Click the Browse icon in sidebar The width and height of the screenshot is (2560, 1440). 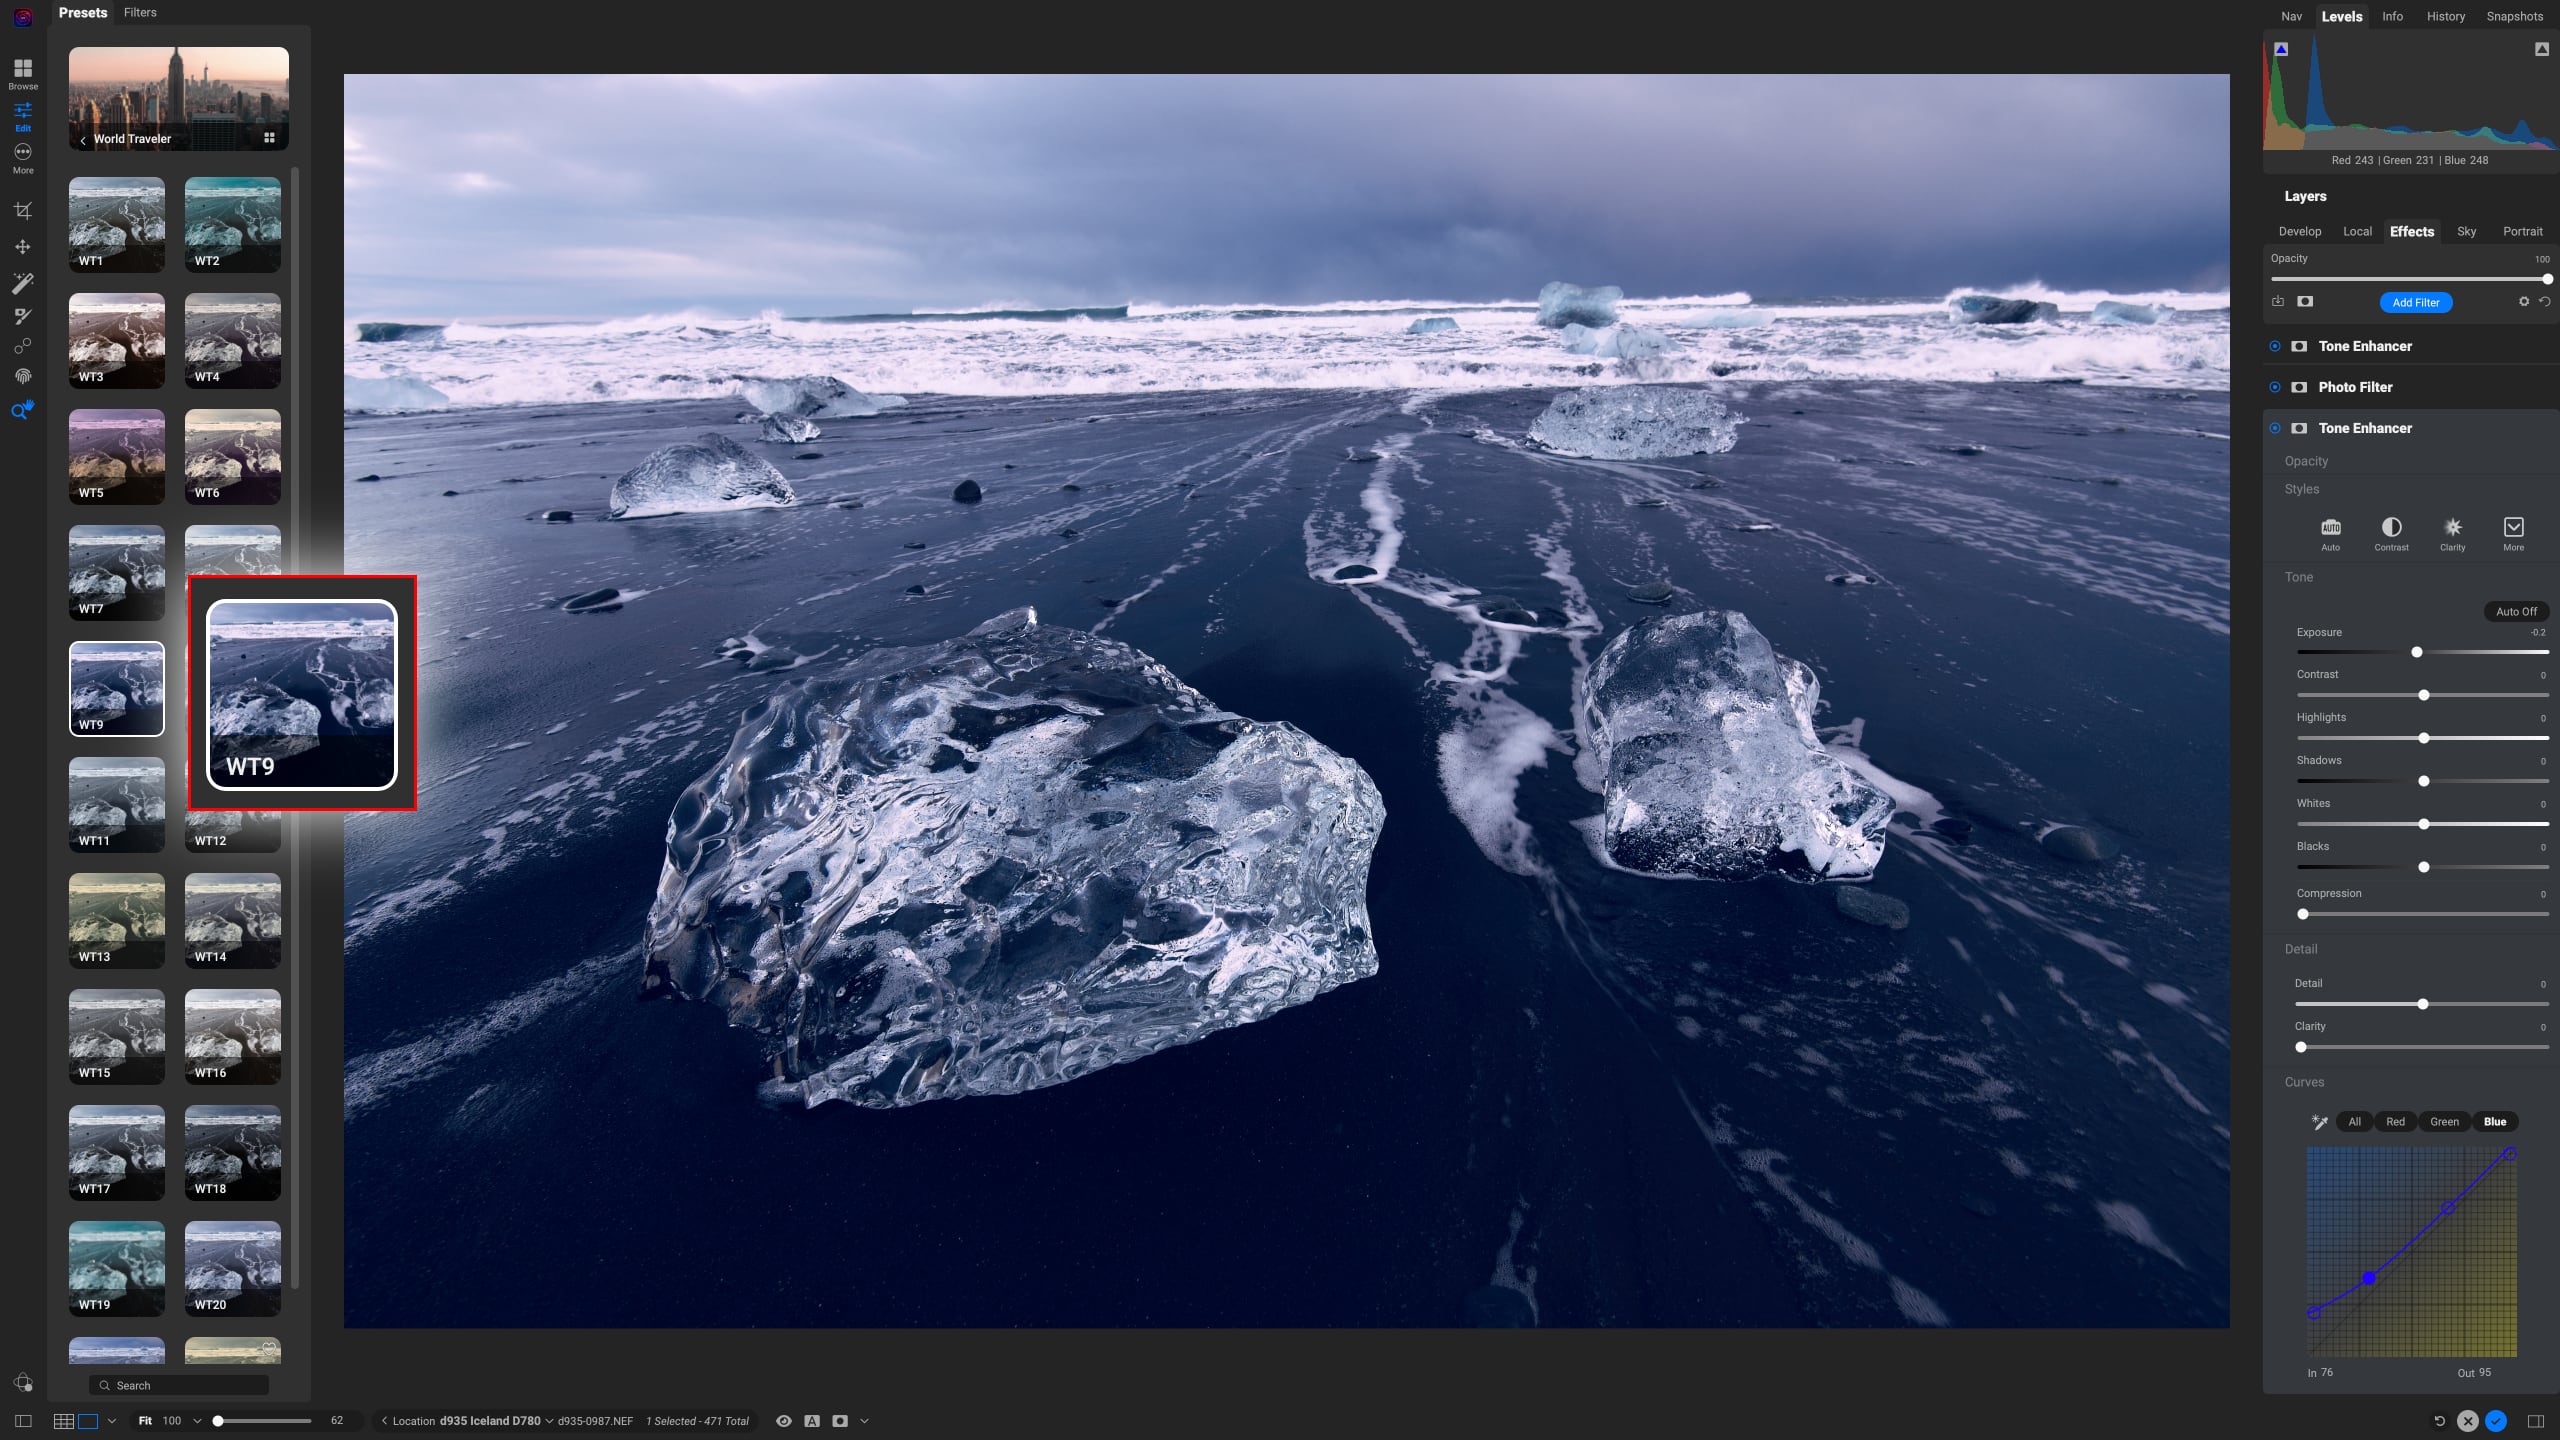(23, 72)
